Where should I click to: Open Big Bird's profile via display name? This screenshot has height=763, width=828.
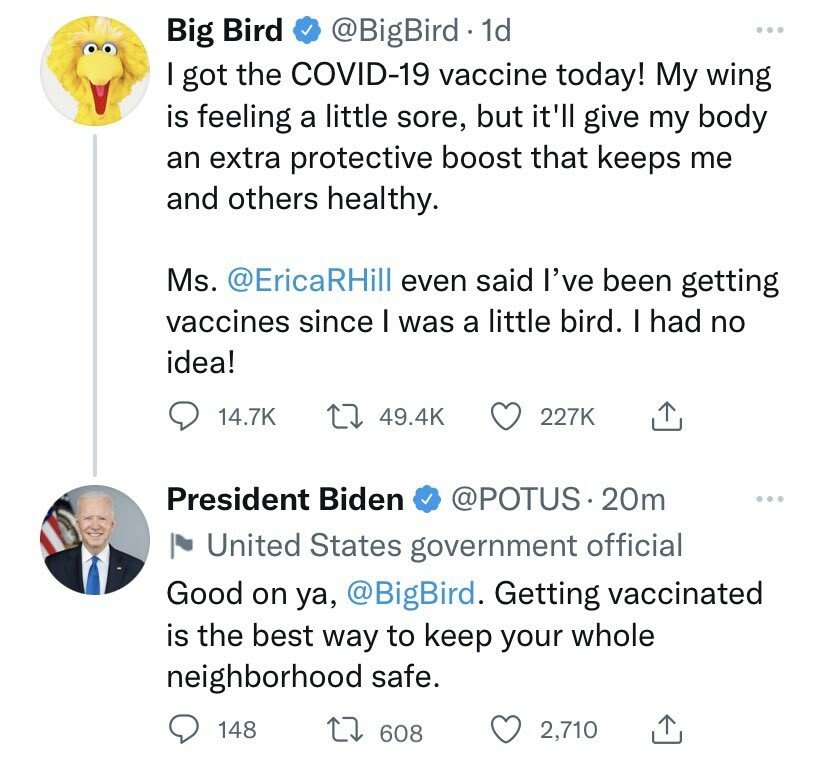point(225,30)
